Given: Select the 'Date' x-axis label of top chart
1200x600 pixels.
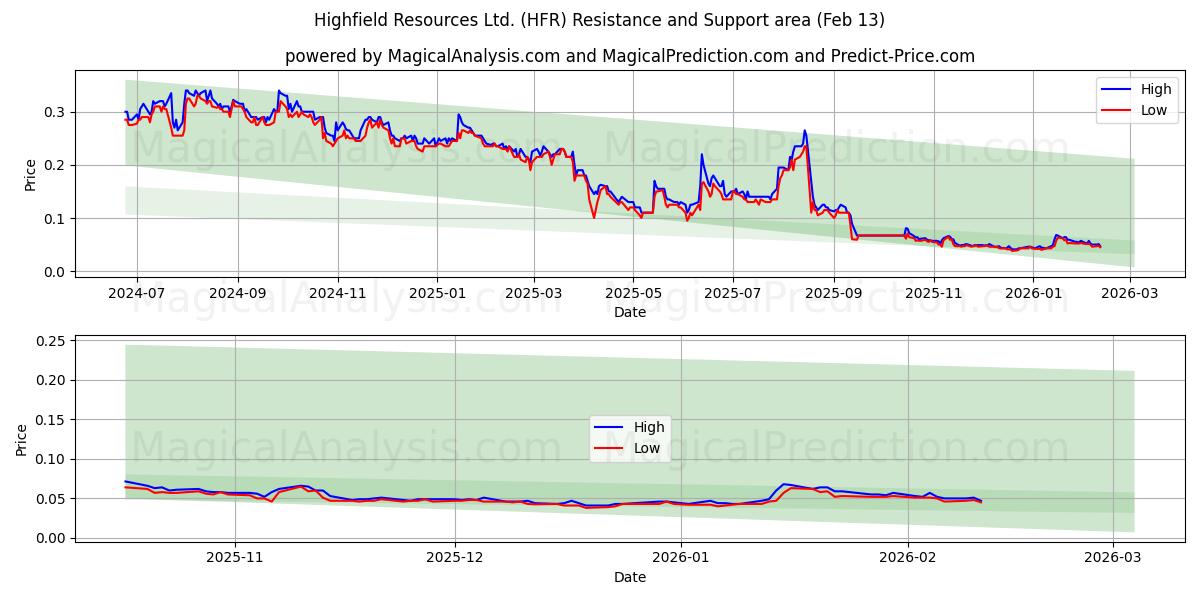Looking at the screenshot, I should [630, 312].
